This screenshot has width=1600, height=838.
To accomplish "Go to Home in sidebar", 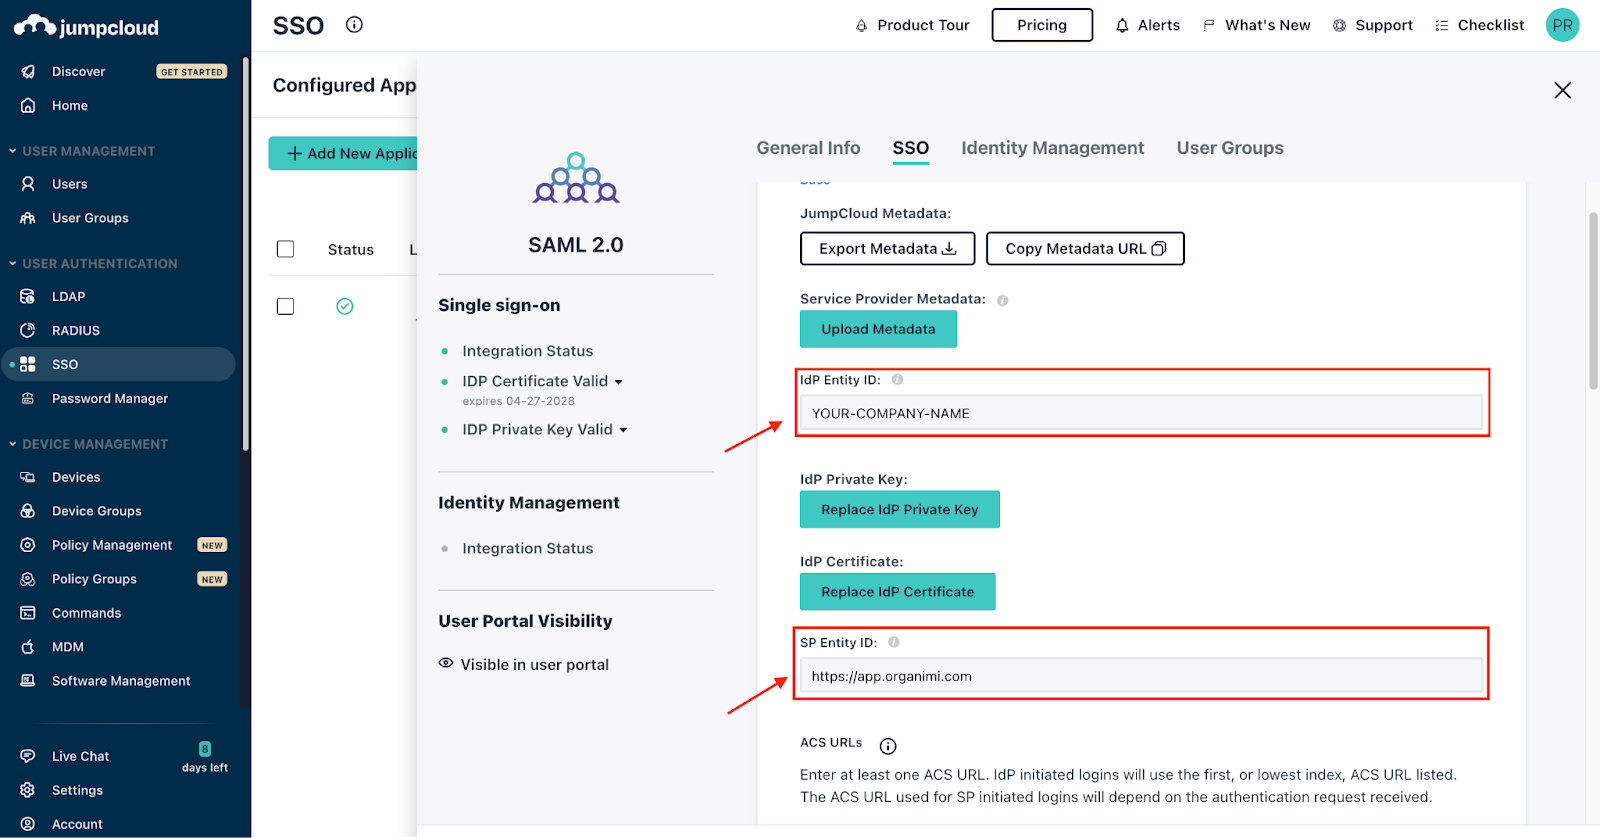I will (70, 105).
